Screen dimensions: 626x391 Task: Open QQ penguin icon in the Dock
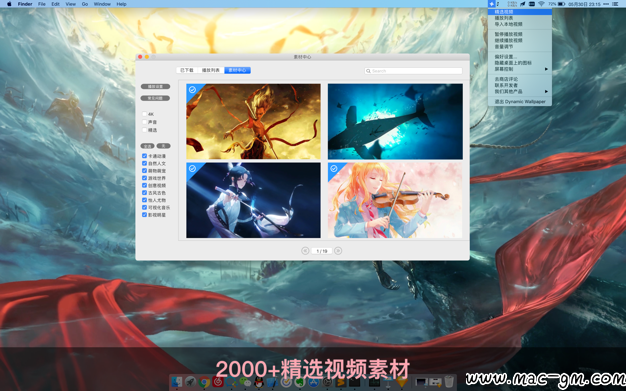click(x=259, y=382)
